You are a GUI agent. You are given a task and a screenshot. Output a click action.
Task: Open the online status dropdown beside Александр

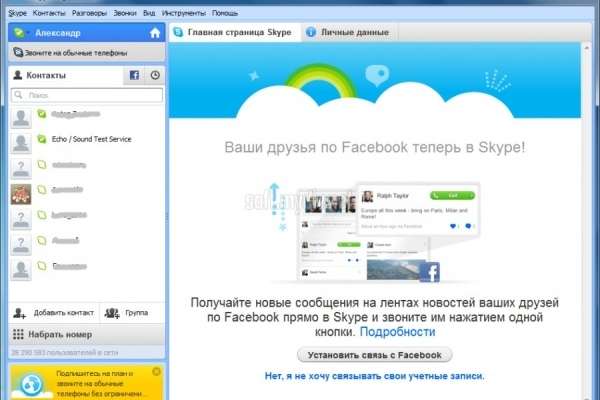(21, 33)
